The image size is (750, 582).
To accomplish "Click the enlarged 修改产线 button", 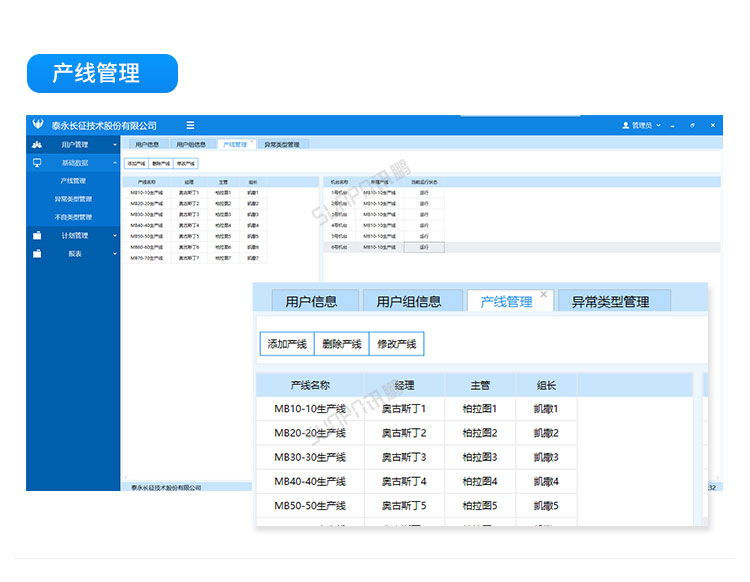I will click(x=397, y=344).
